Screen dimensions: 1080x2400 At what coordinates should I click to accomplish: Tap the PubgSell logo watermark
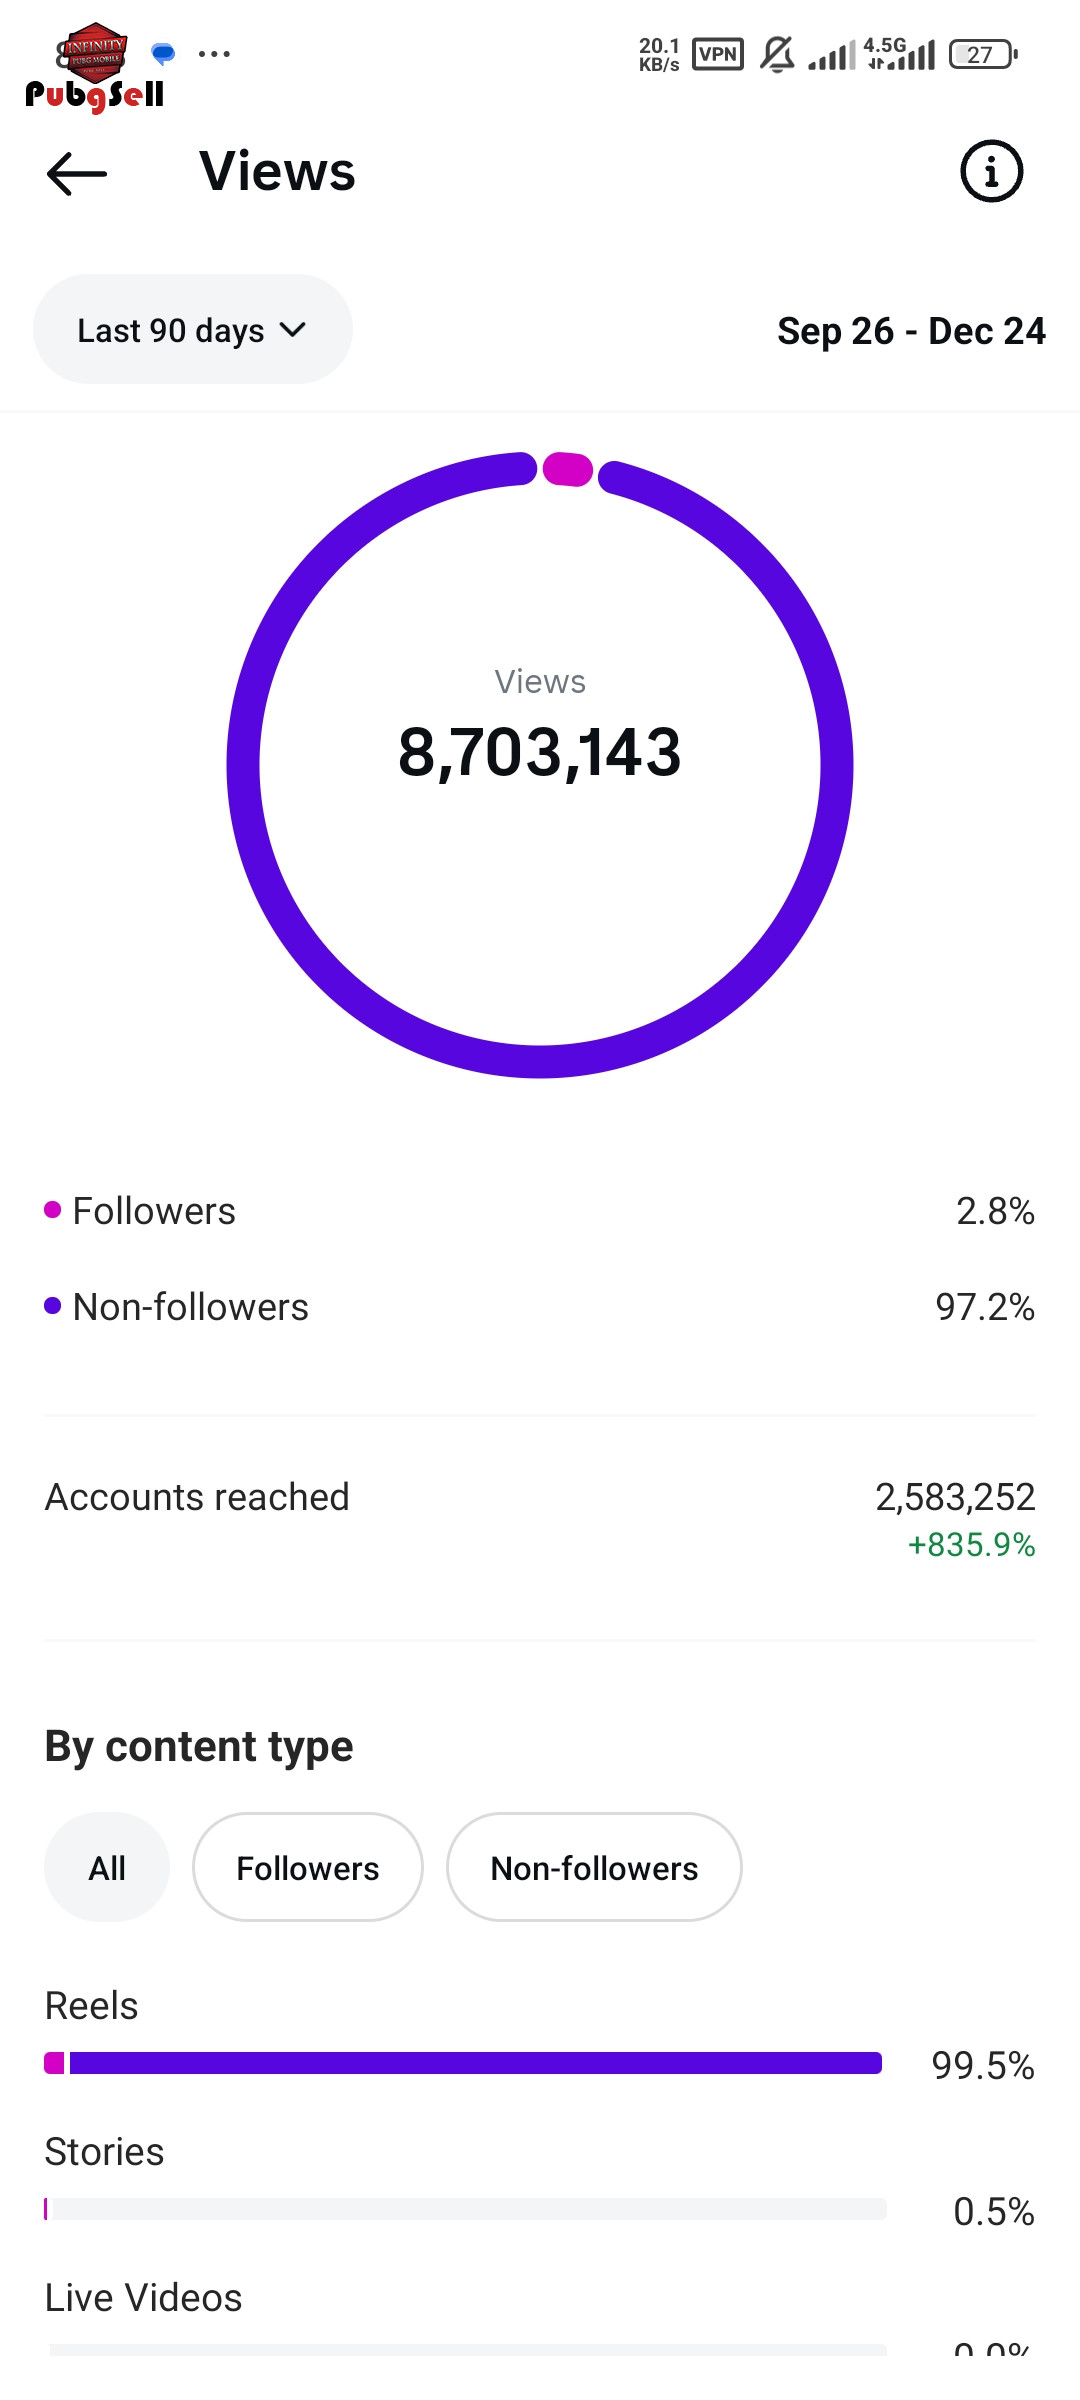95,70
